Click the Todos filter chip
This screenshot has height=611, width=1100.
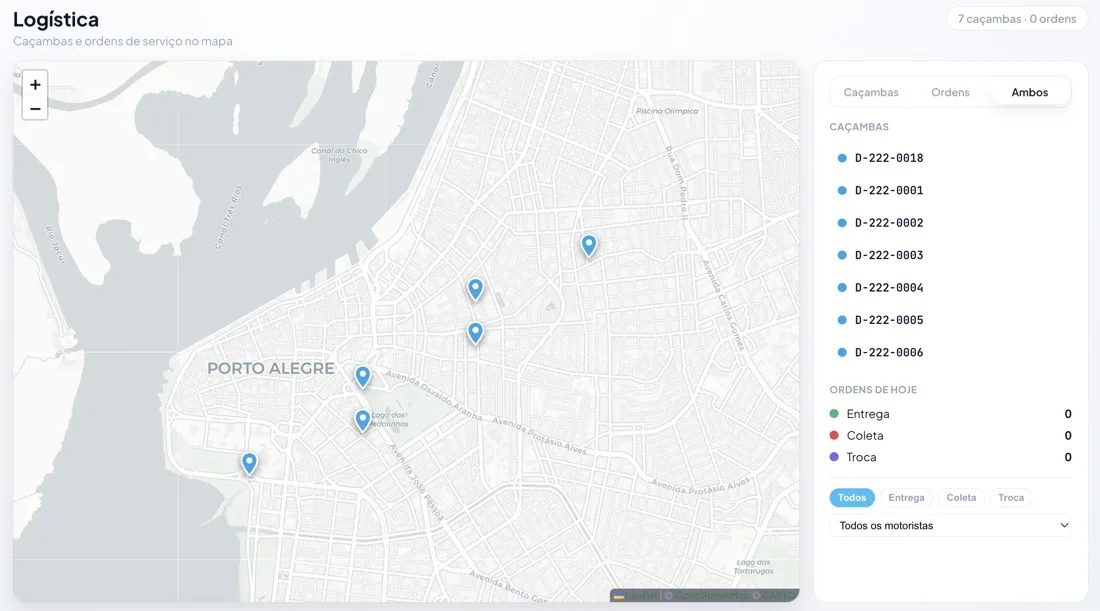click(852, 497)
